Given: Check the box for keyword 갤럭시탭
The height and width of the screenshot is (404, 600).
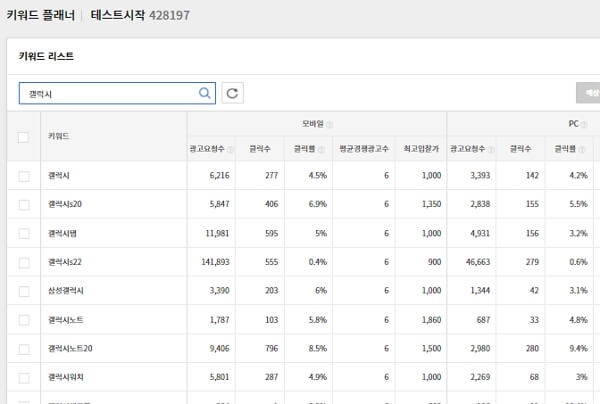Looking at the screenshot, I should pos(24,233).
